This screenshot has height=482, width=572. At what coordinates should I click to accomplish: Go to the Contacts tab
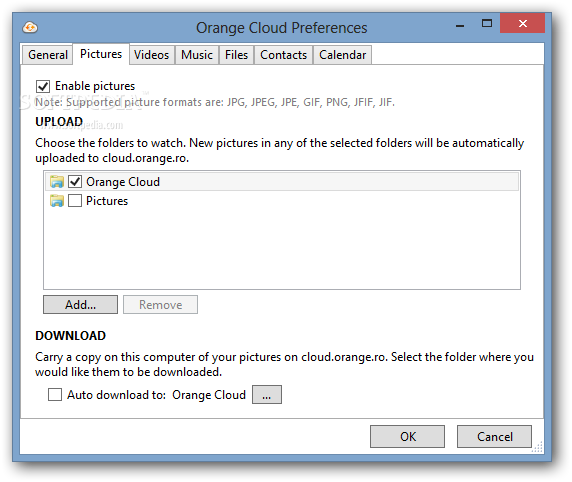(x=283, y=55)
